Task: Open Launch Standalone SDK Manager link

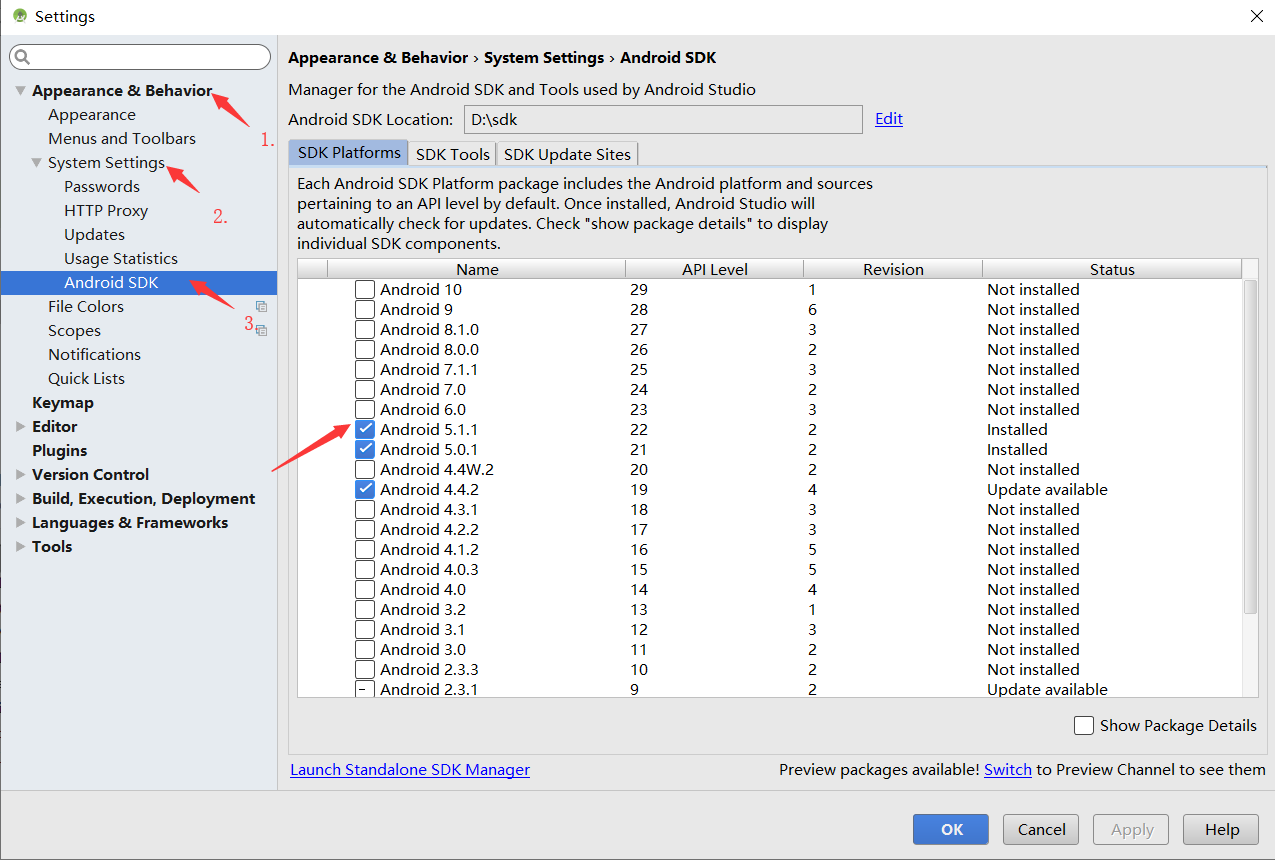Action: [x=410, y=770]
